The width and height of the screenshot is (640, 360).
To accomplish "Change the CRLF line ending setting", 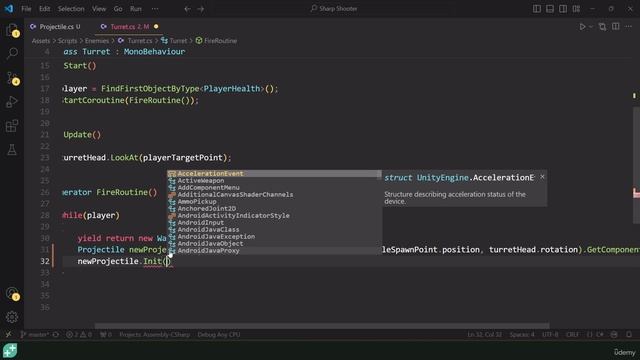I will 572,335.
